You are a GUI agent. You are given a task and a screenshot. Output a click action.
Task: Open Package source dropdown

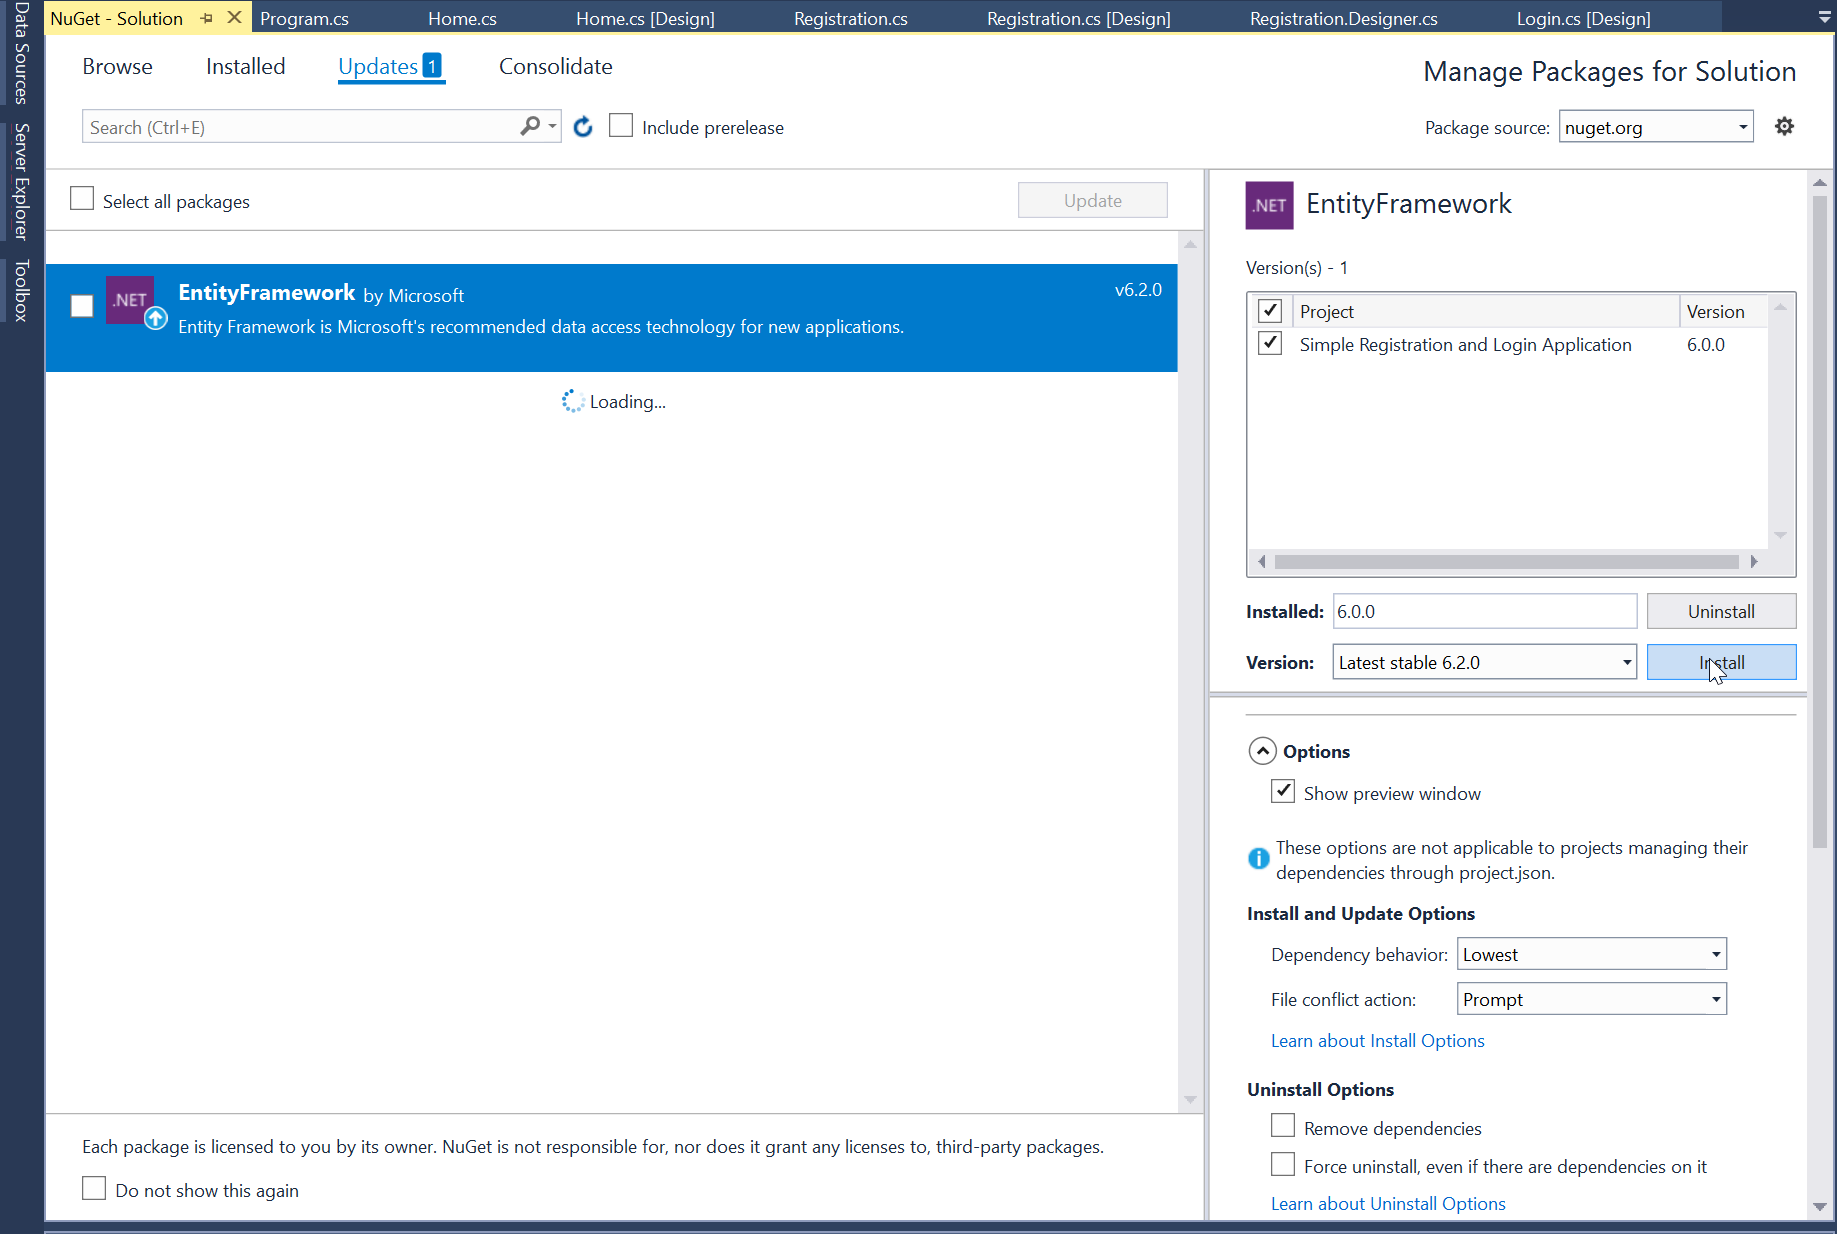(1656, 127)
